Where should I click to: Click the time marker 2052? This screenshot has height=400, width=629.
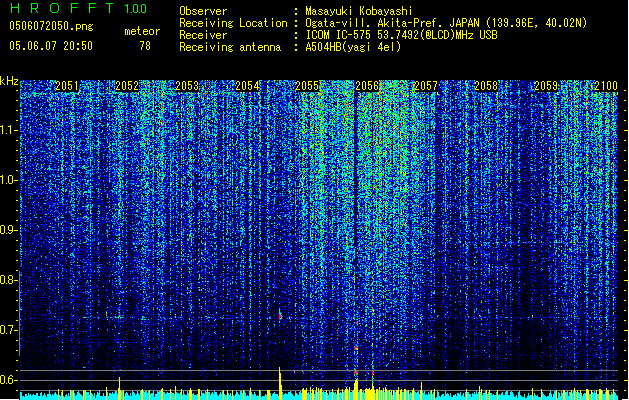pyautogui.click(x=127, y=86)
